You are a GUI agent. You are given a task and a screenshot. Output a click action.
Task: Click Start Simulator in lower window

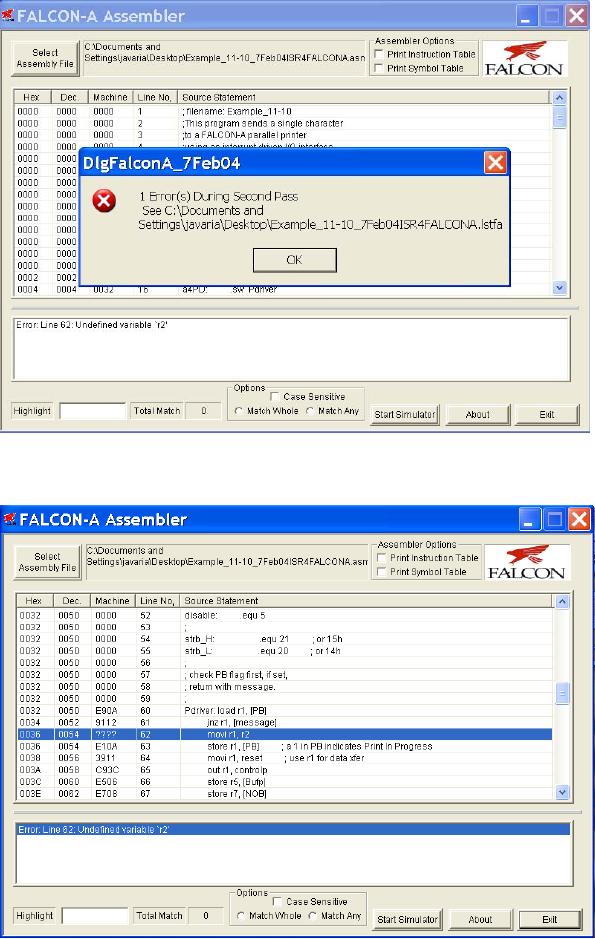[407, 919]
